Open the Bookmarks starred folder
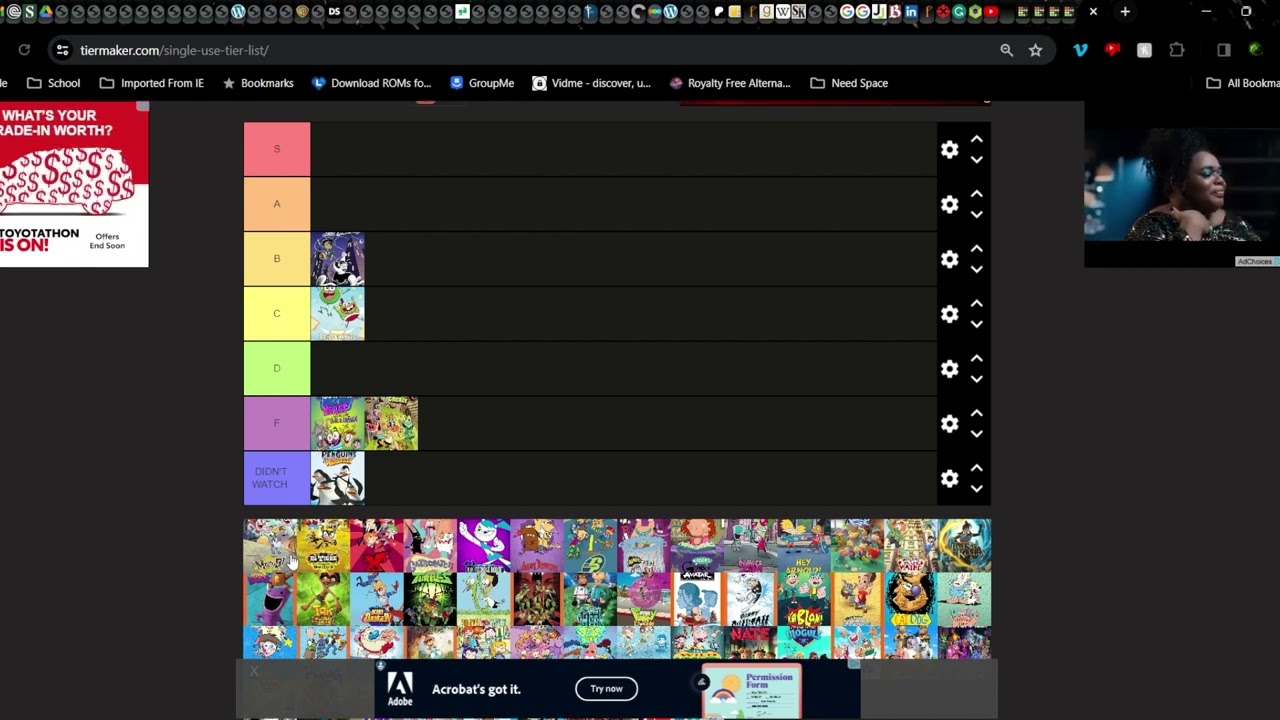Image resolution: width=1280 pixels, height=720 pixels. pyautogui.click(x=258, y=83)
